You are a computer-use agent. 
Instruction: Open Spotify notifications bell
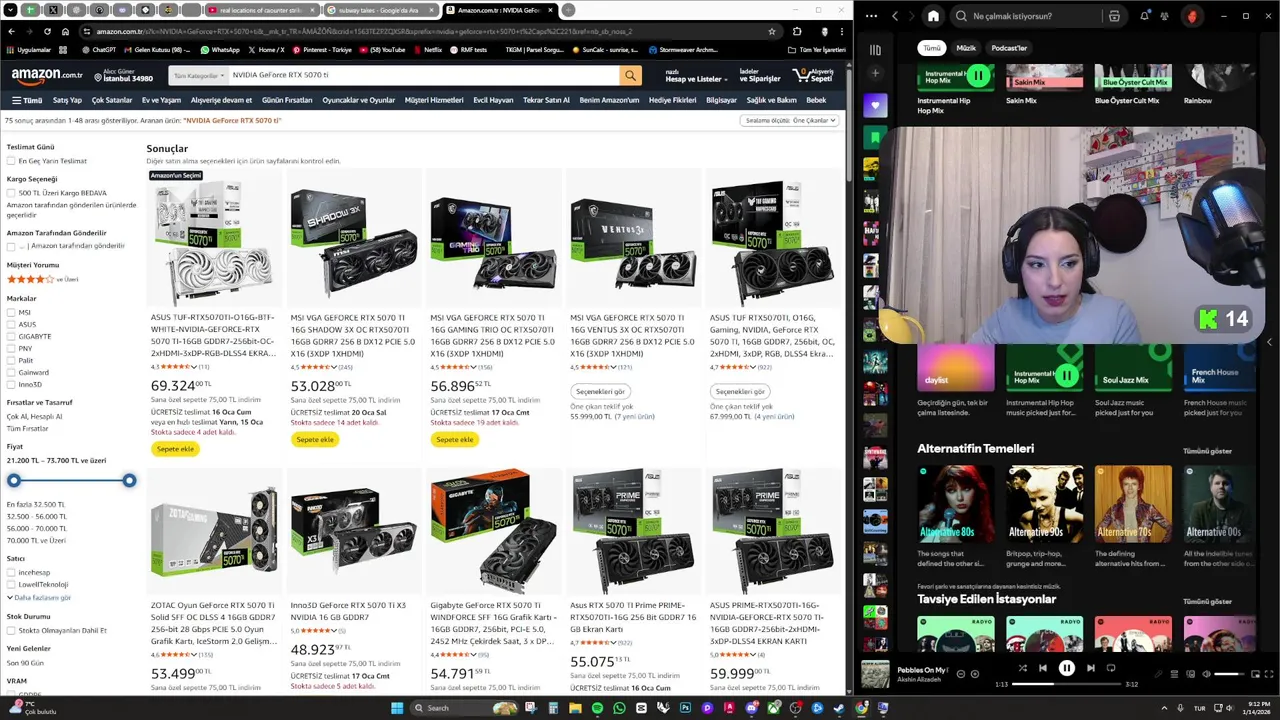1144,16
